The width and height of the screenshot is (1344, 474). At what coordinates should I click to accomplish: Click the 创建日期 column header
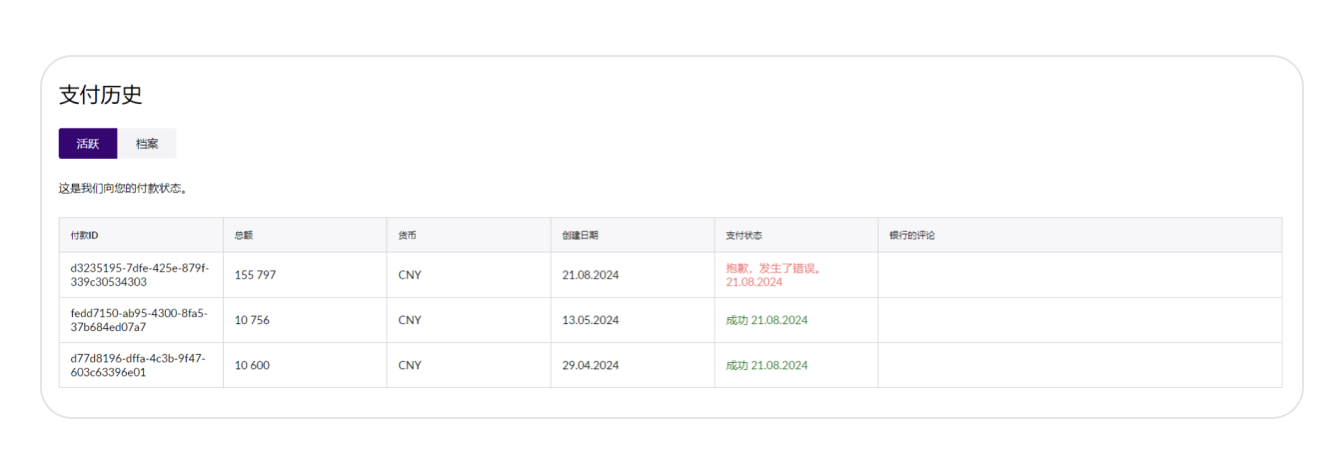point(580,235)
